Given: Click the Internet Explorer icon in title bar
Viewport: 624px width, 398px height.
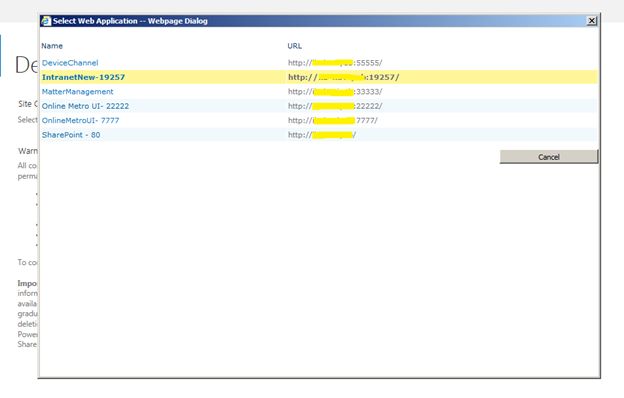Looking at the screenshot, I should click(x=46, y=21).
